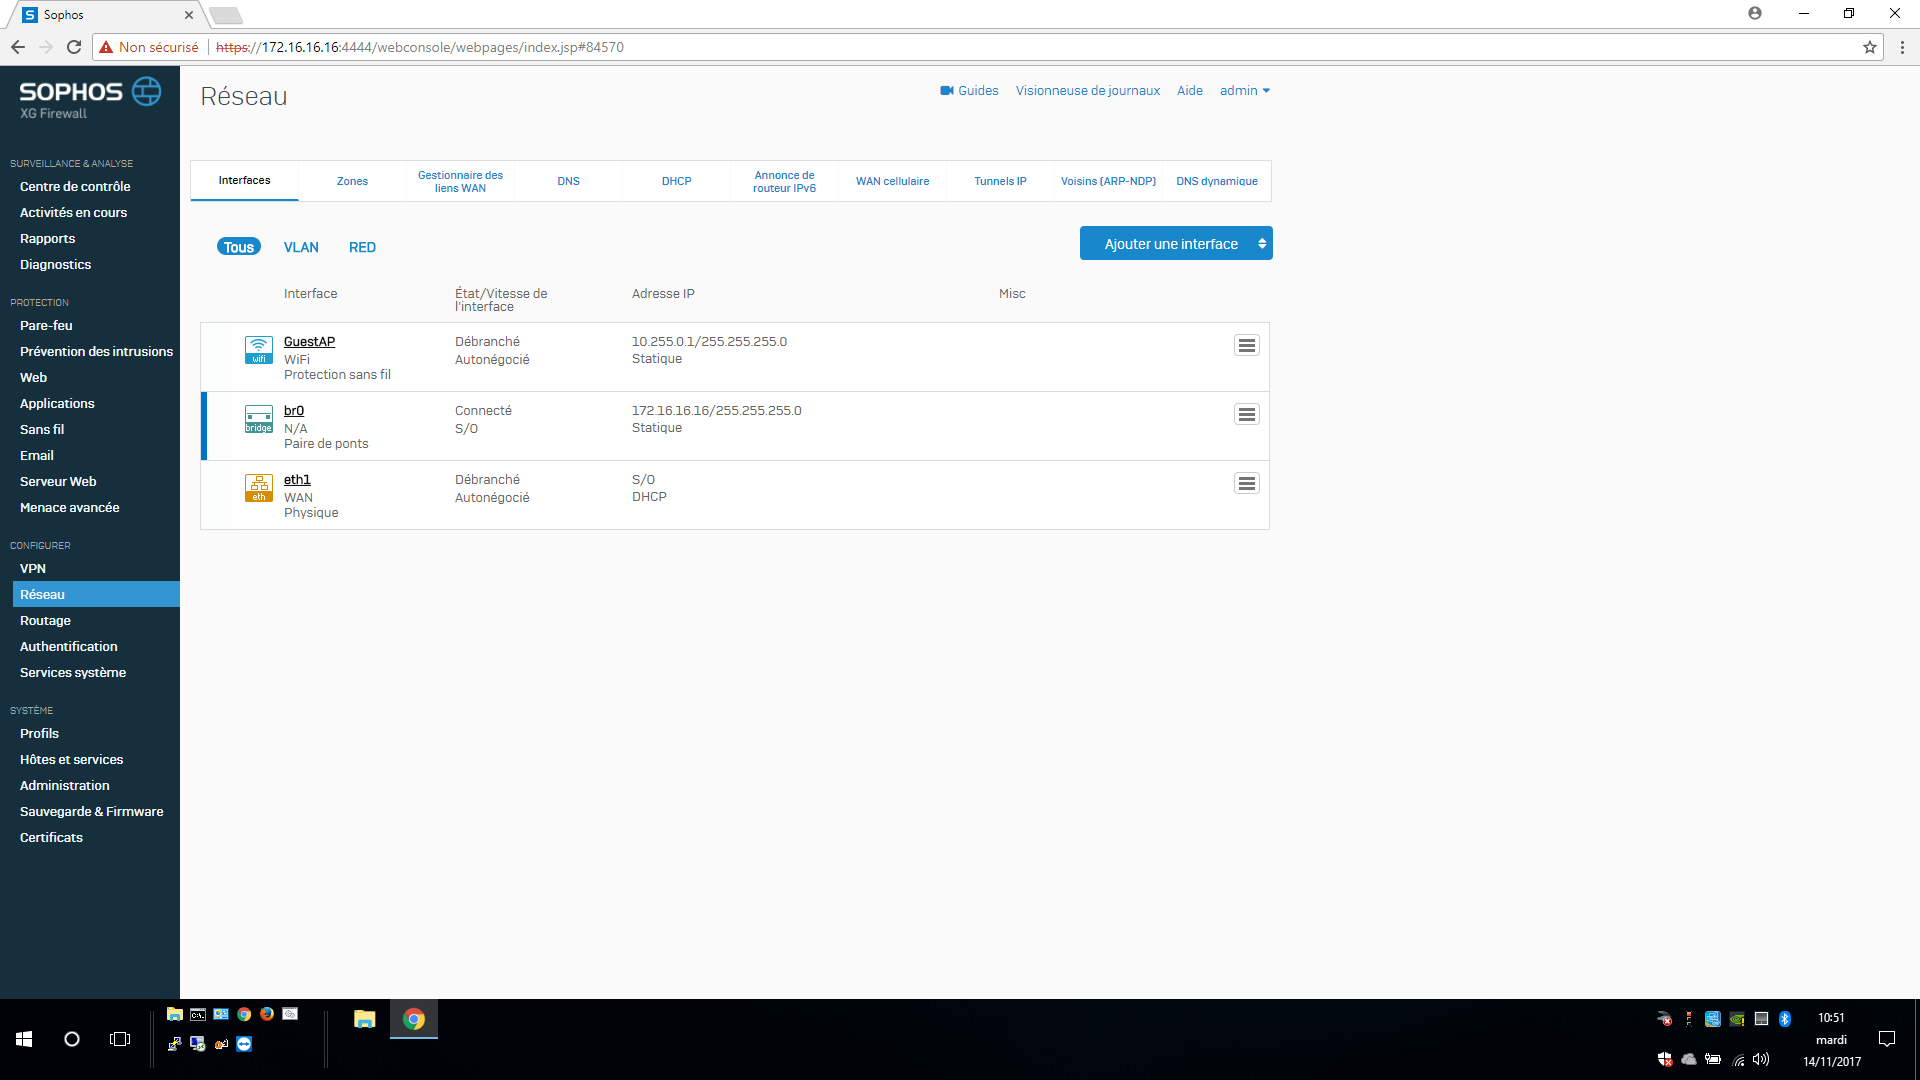Open Rapports in the sidebar

(47, 239)
